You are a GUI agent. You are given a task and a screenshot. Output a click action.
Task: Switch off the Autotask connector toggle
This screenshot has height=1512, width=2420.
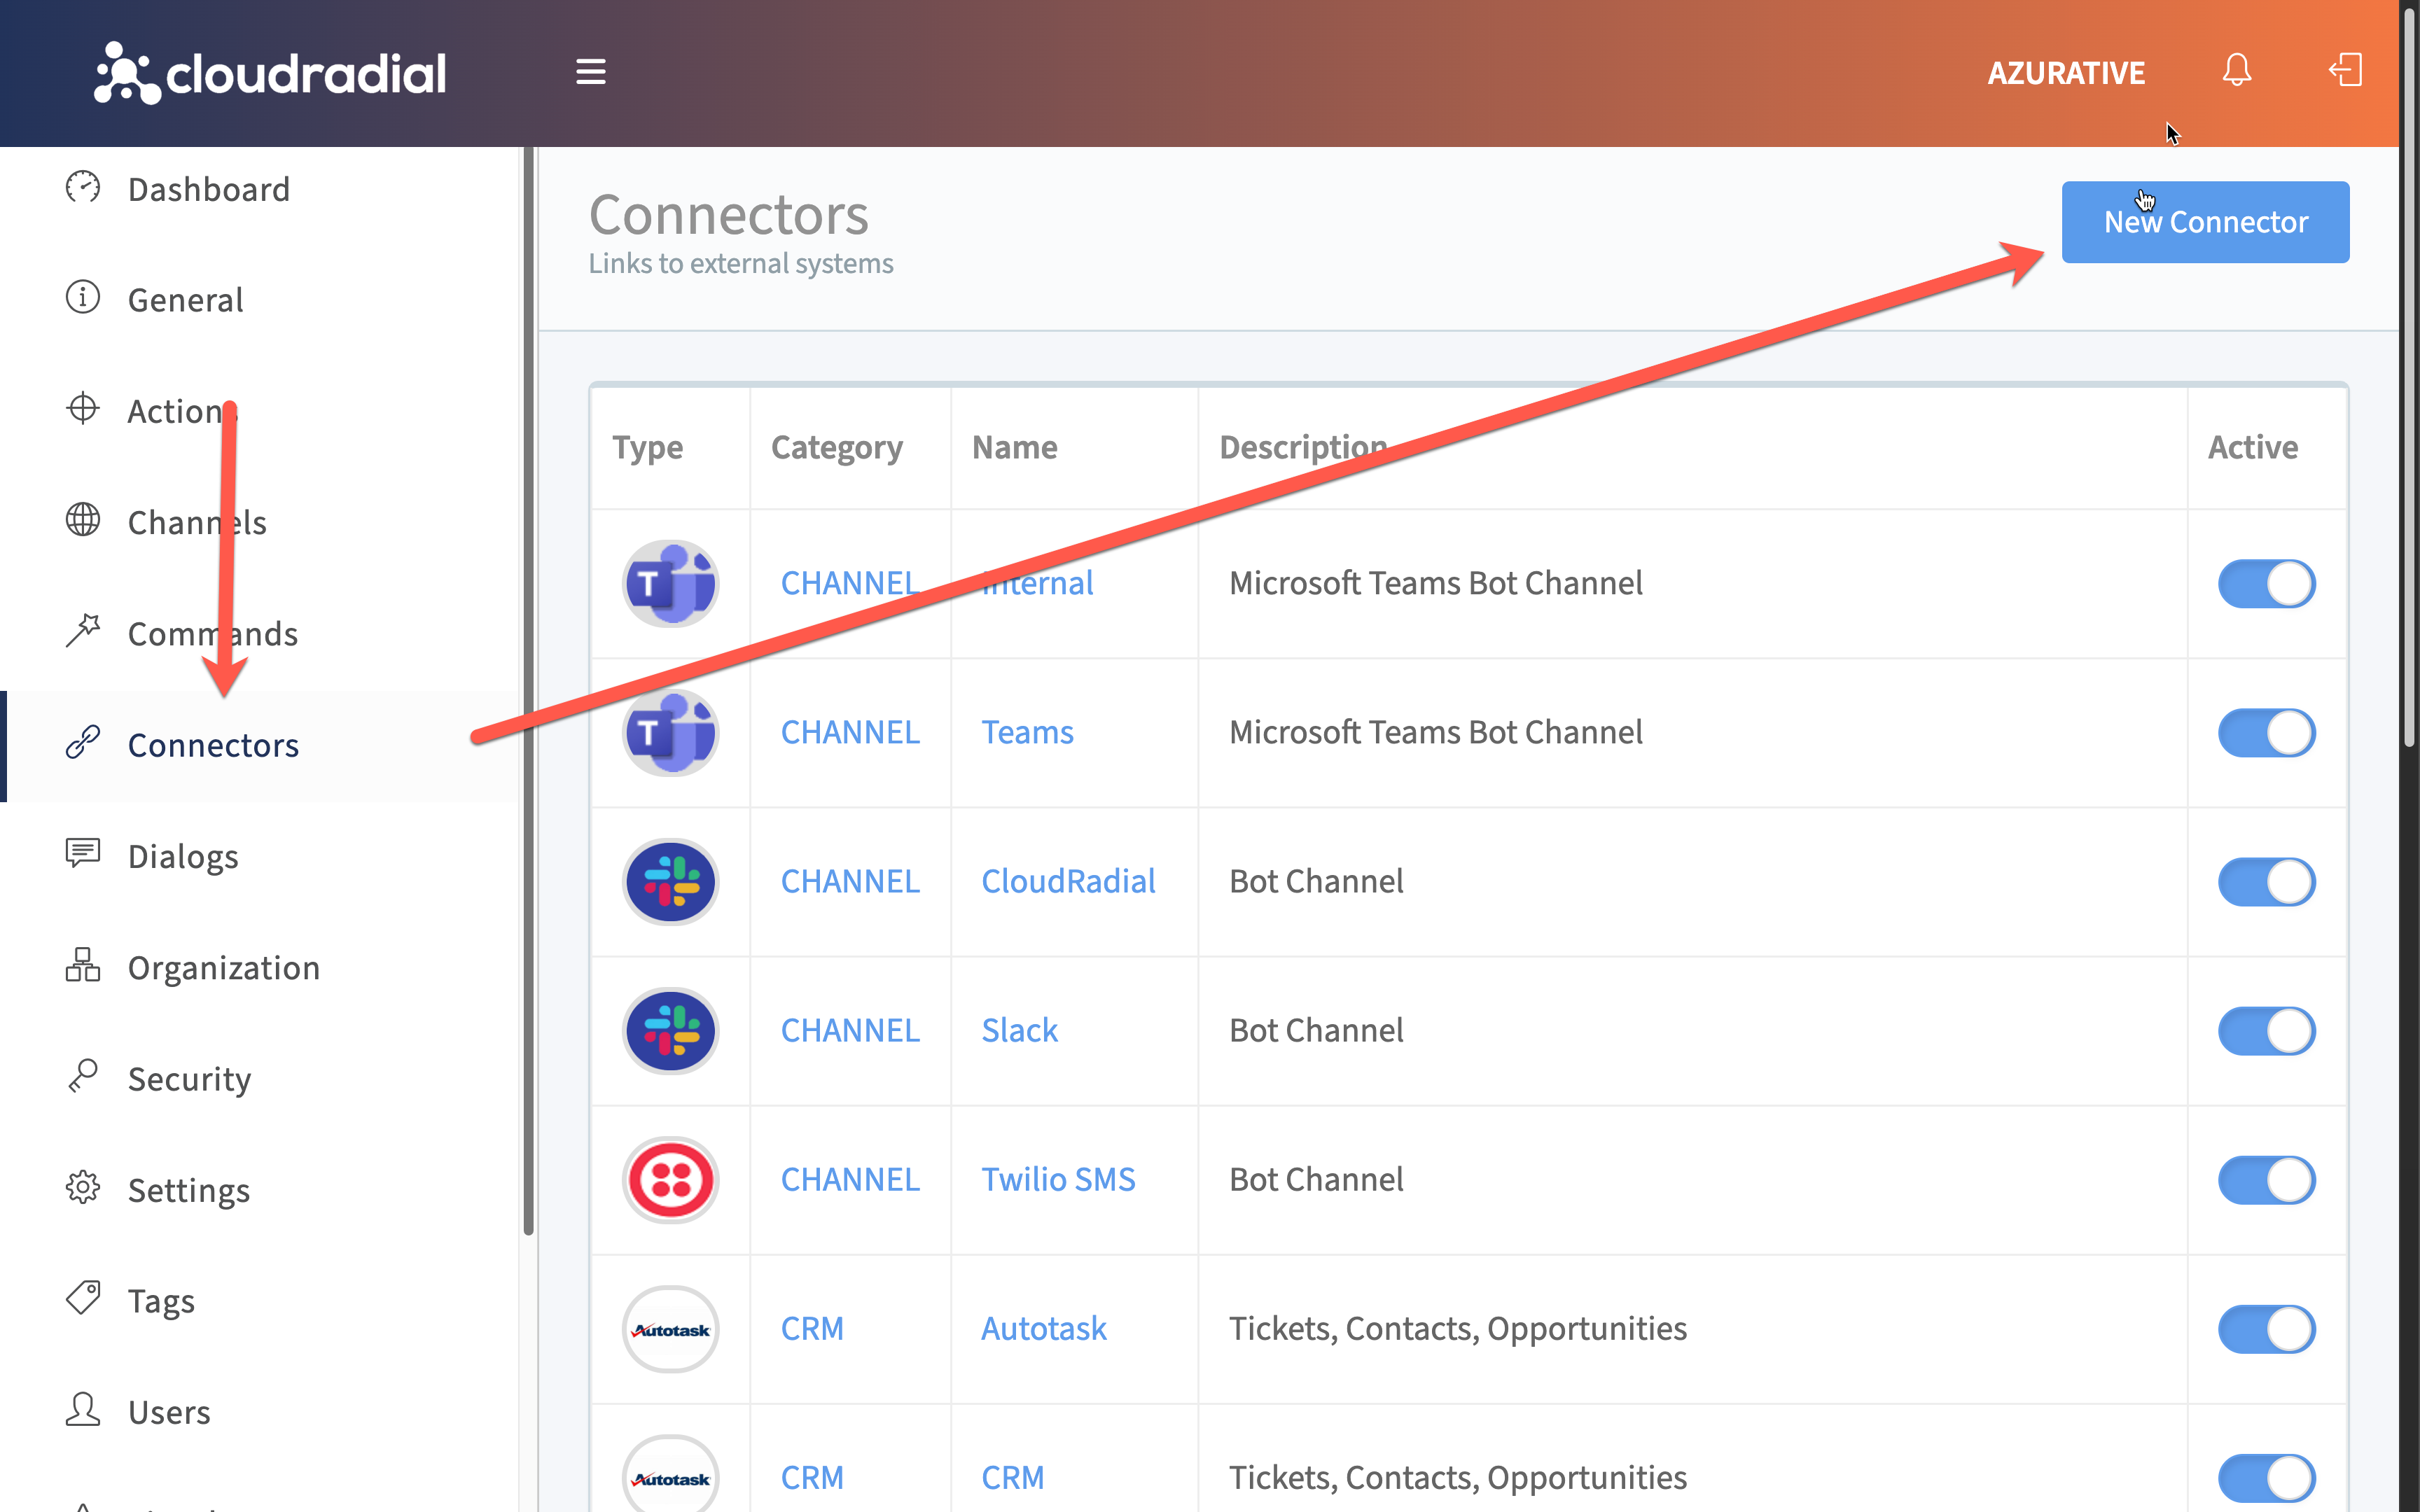click(2267, 1329)
